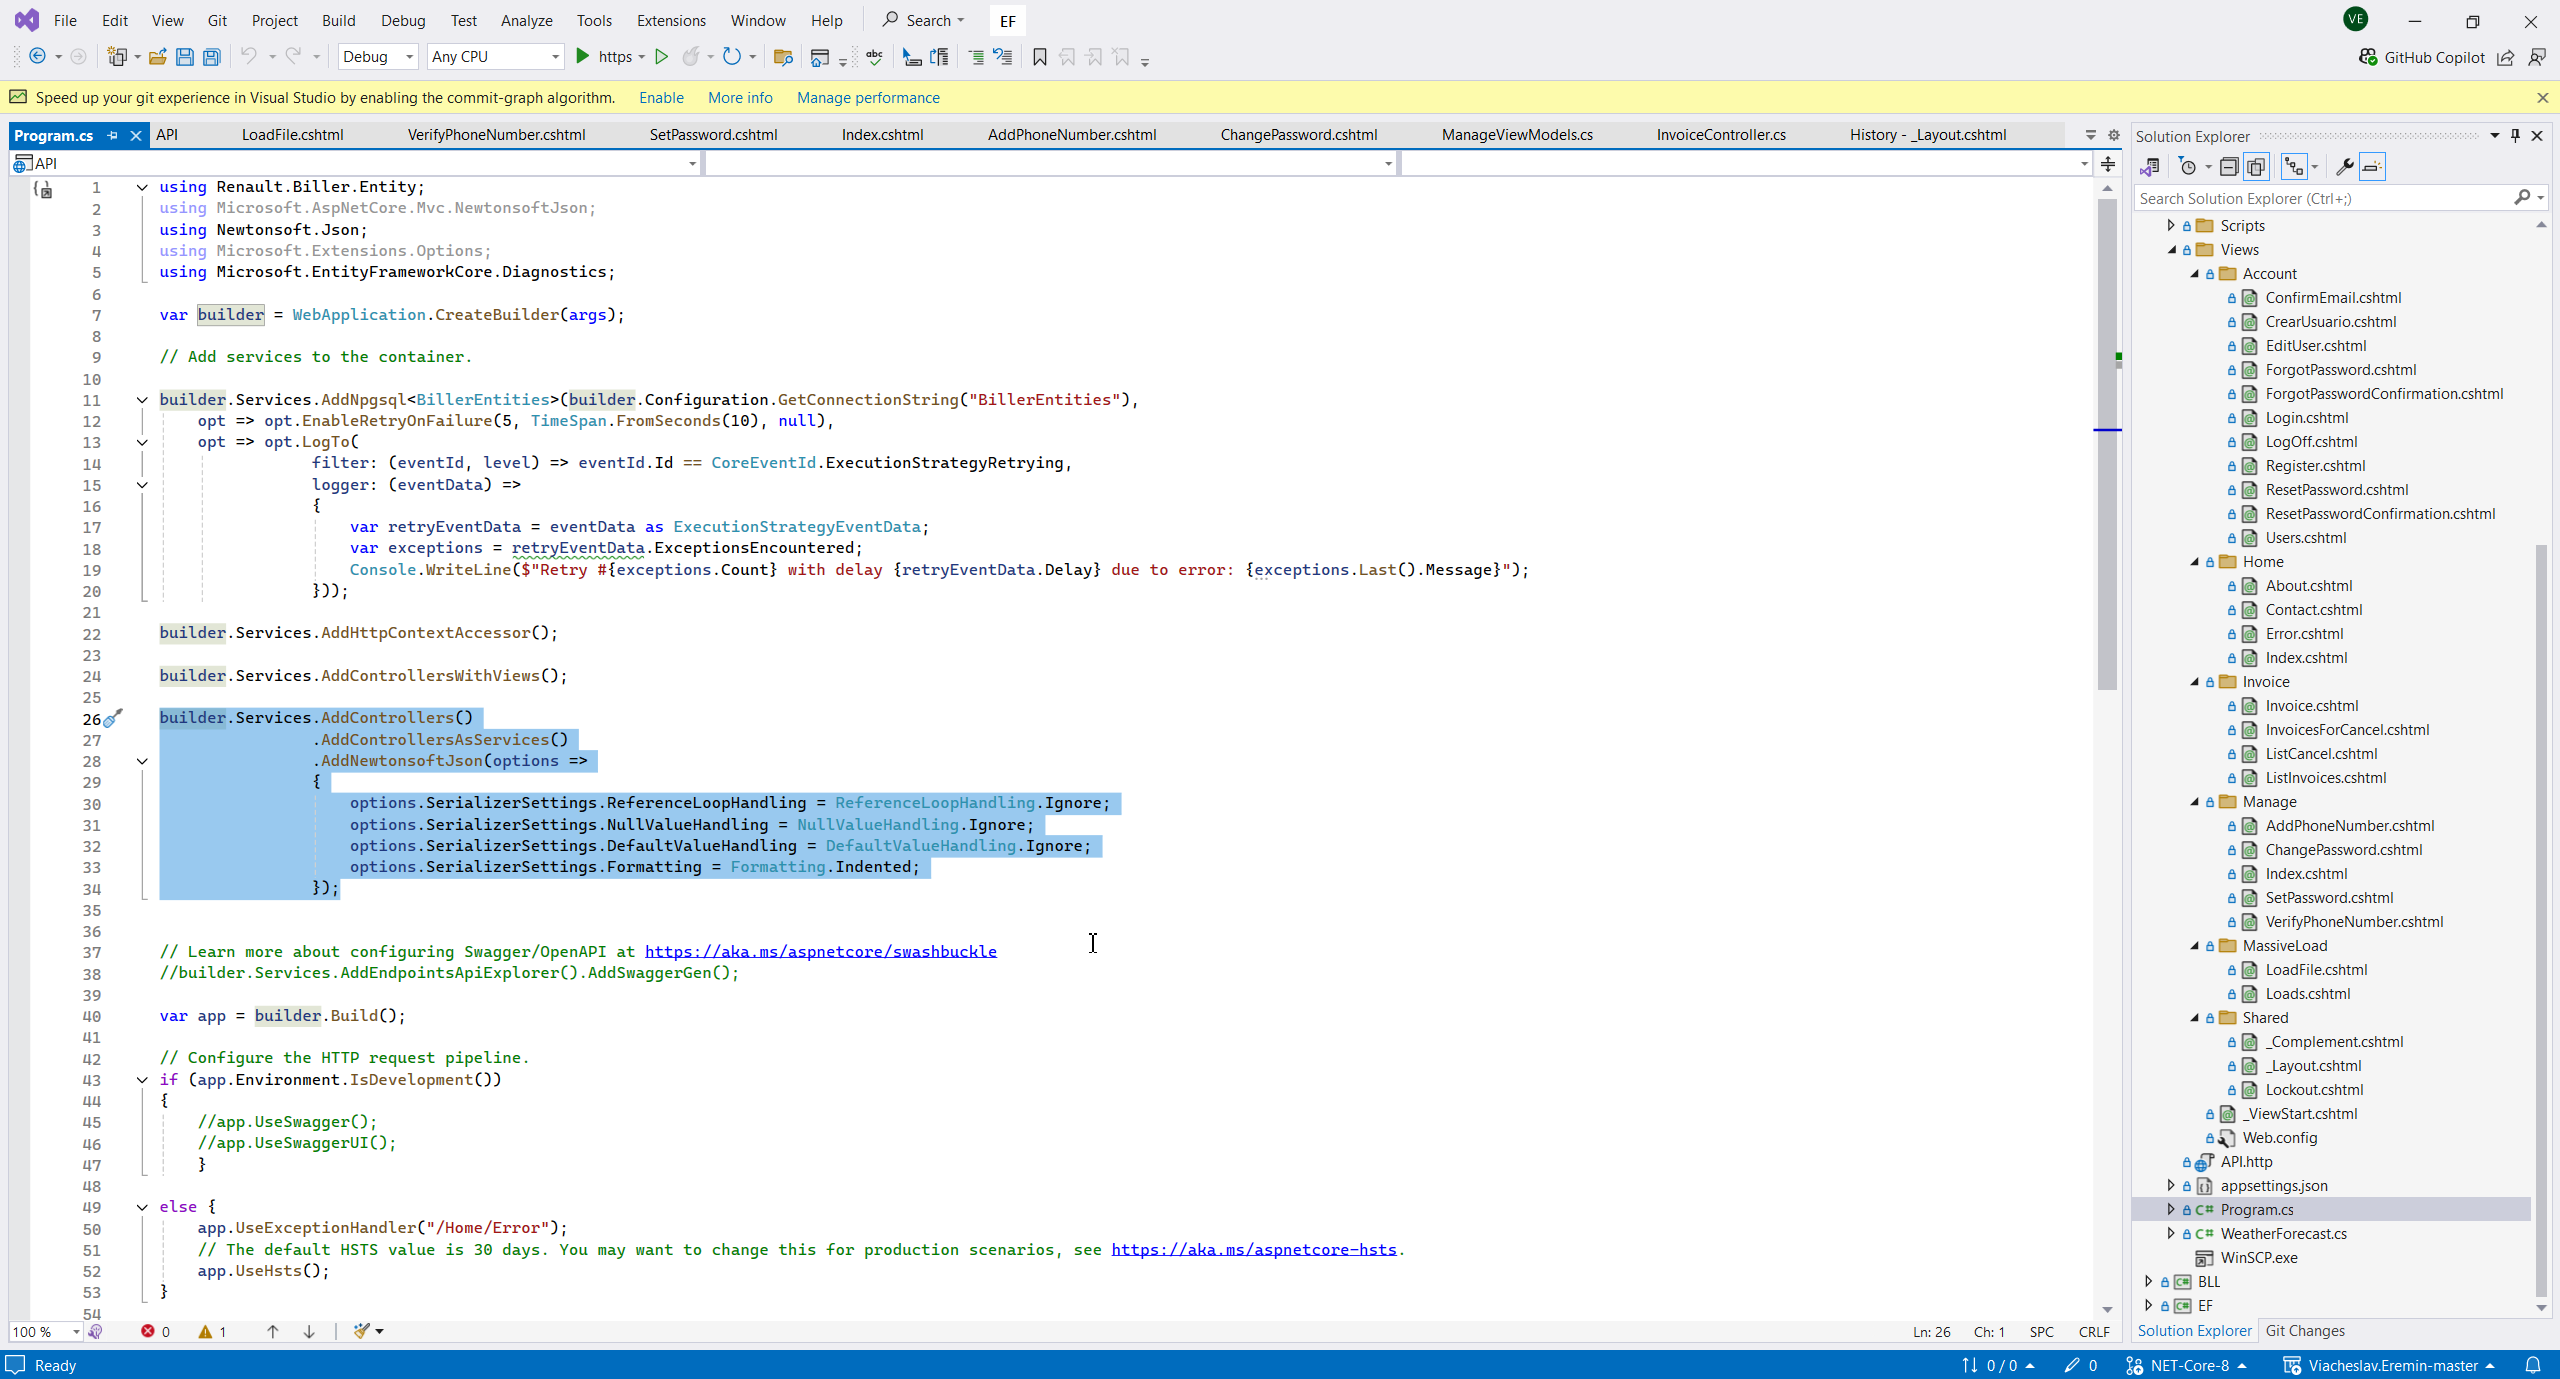Image resolution: width=2560 pixels, height=1379 pixels.
Task: Toggle Preview Selected Items button
Action: (2372, 167)
